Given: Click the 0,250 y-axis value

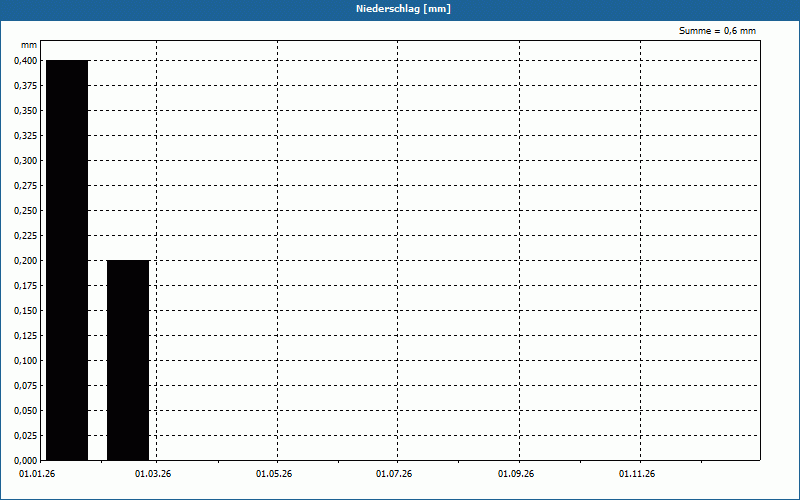Looking at the screenshot, I should [x=26, y=211].
